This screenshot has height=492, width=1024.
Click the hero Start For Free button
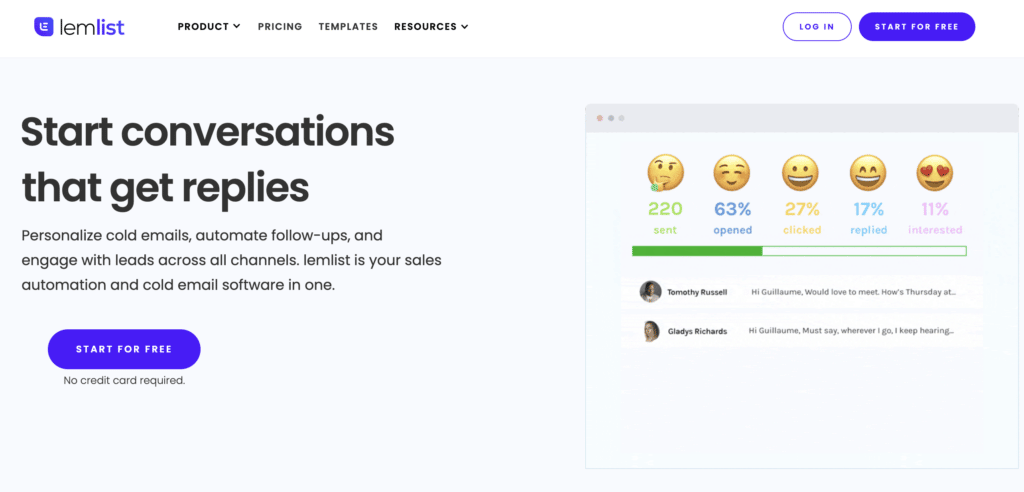[x=124, y=350]
